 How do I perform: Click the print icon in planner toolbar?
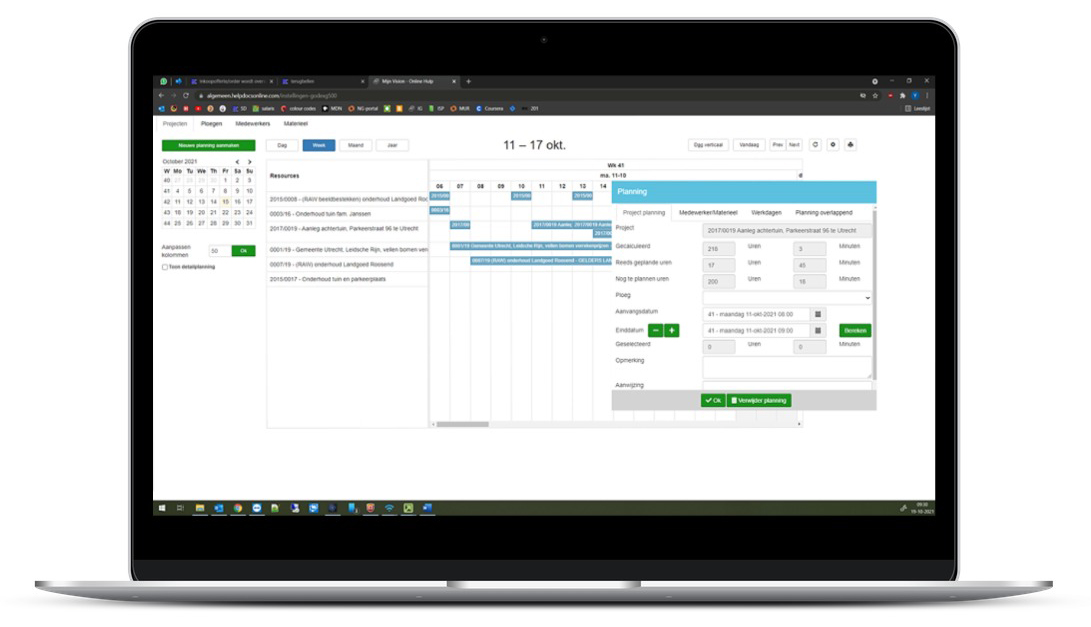tap(850, 145)
